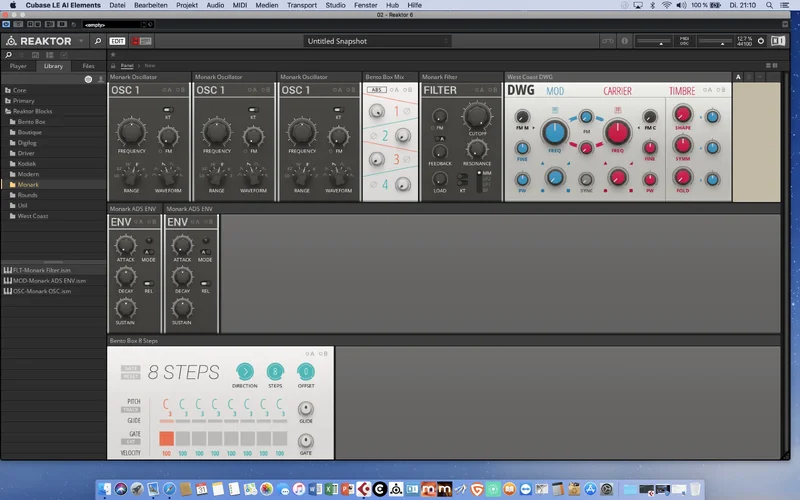Screen dimensions: 800x500
Task: Toggle the ABS switch in Bento Box Mix
Action: point(377,90)
